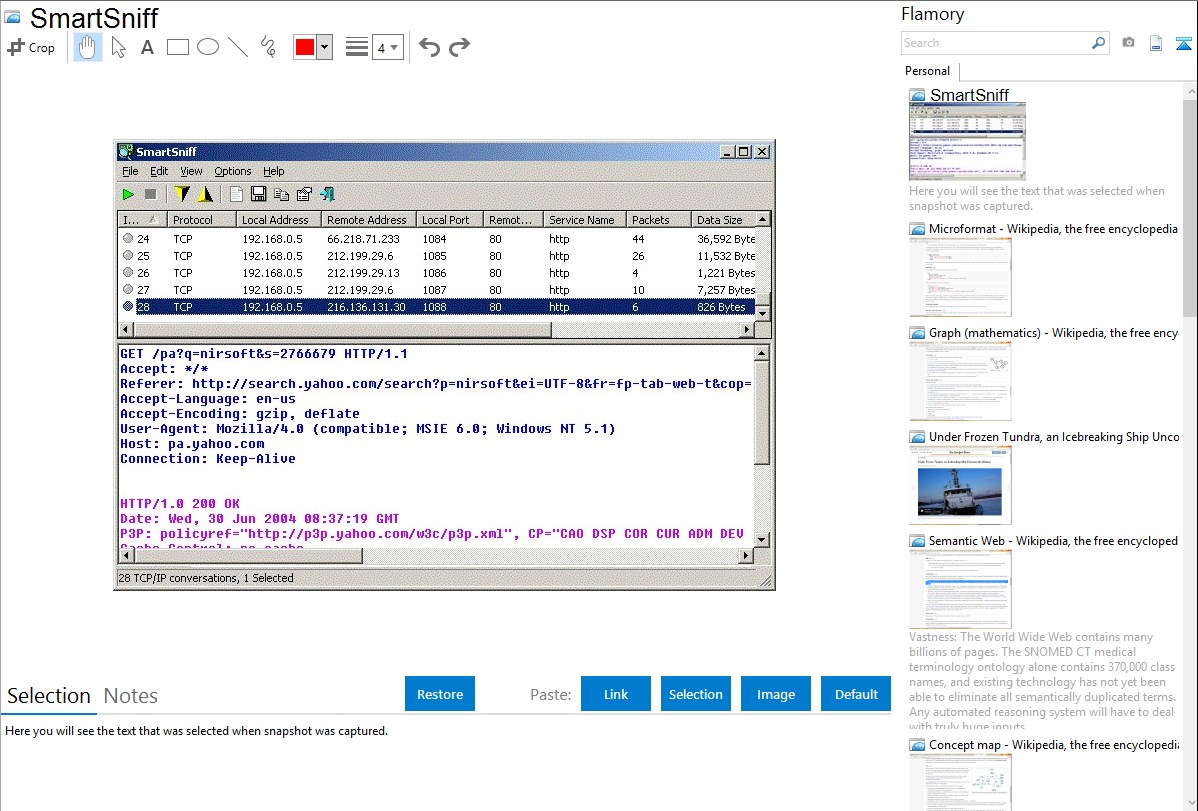Image resolution: width=1198 pixels, height=811 pixels.
Task: Click the red color swatch
Action: (305, 47)
